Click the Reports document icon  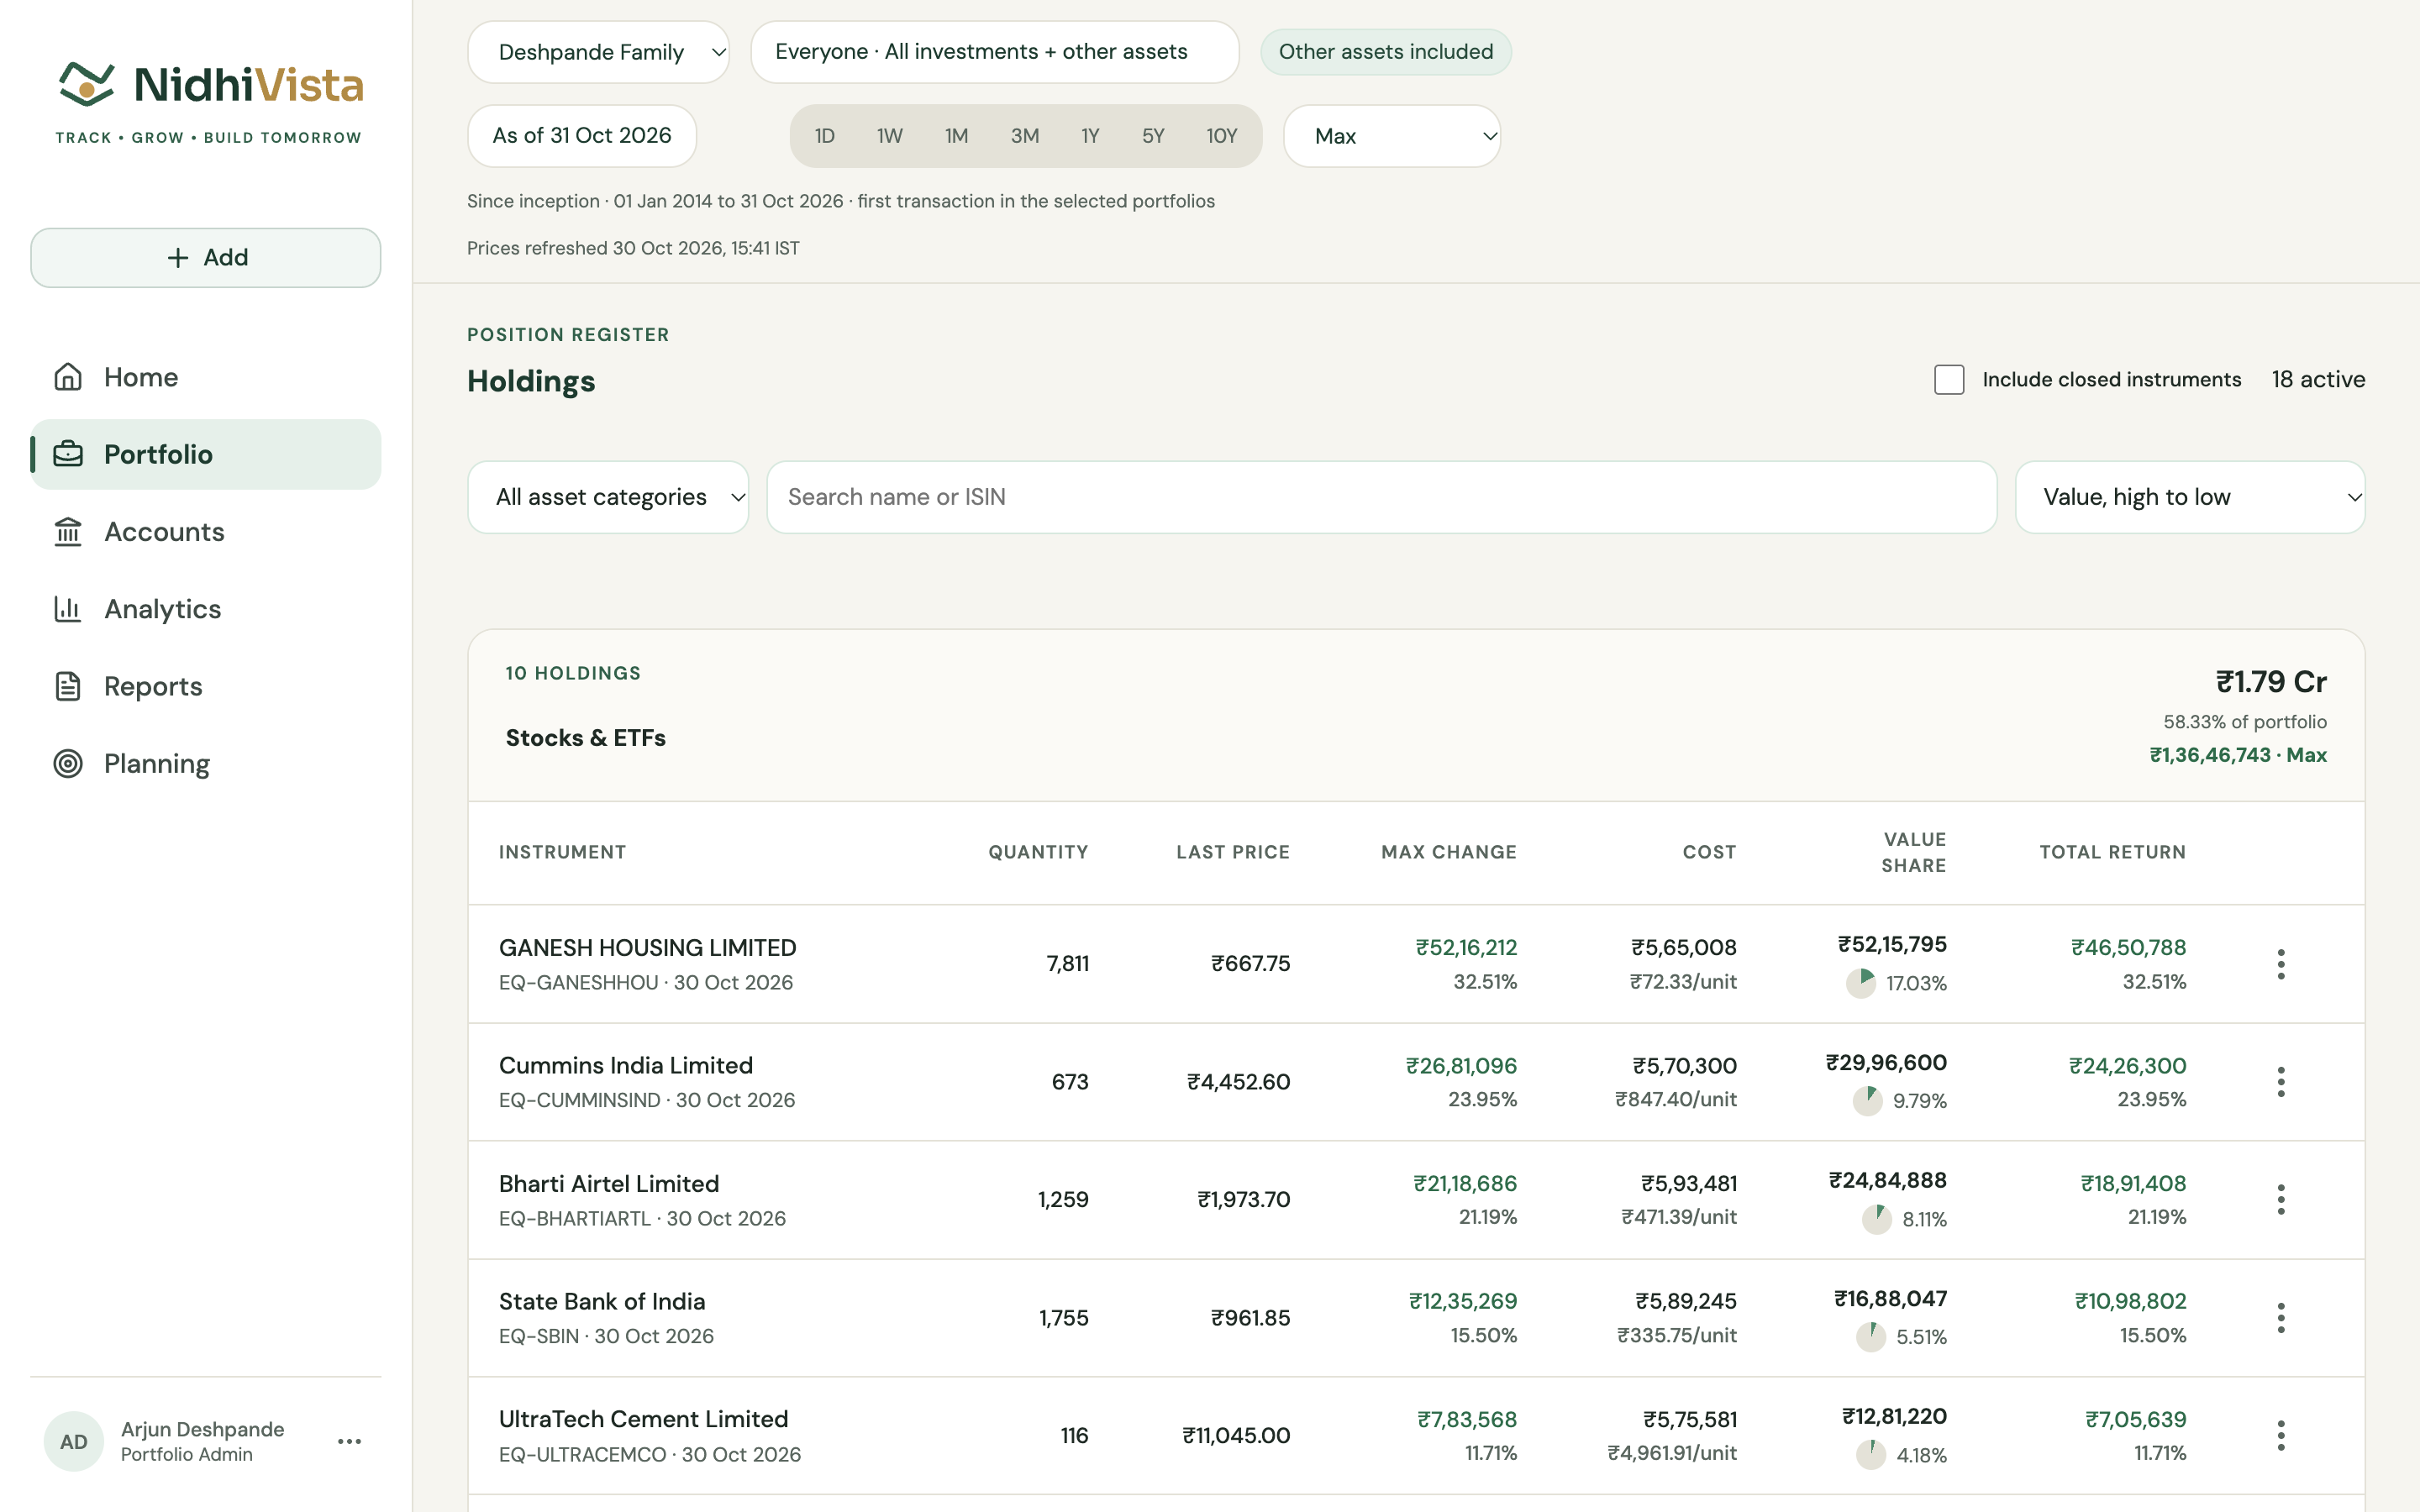(68, 686)
